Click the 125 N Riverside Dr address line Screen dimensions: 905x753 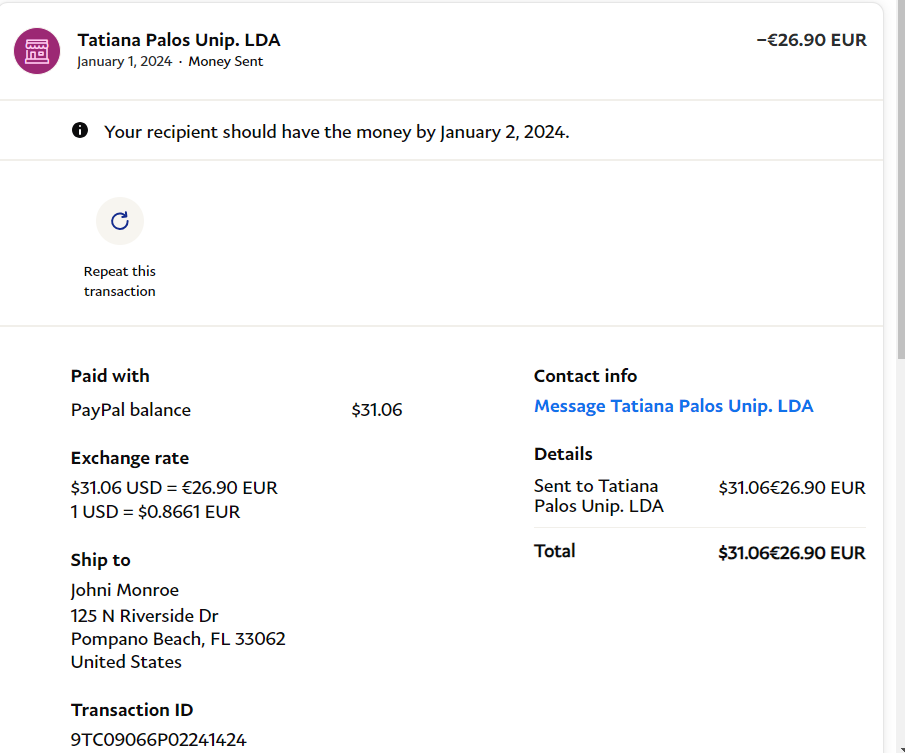pos(144,616)
